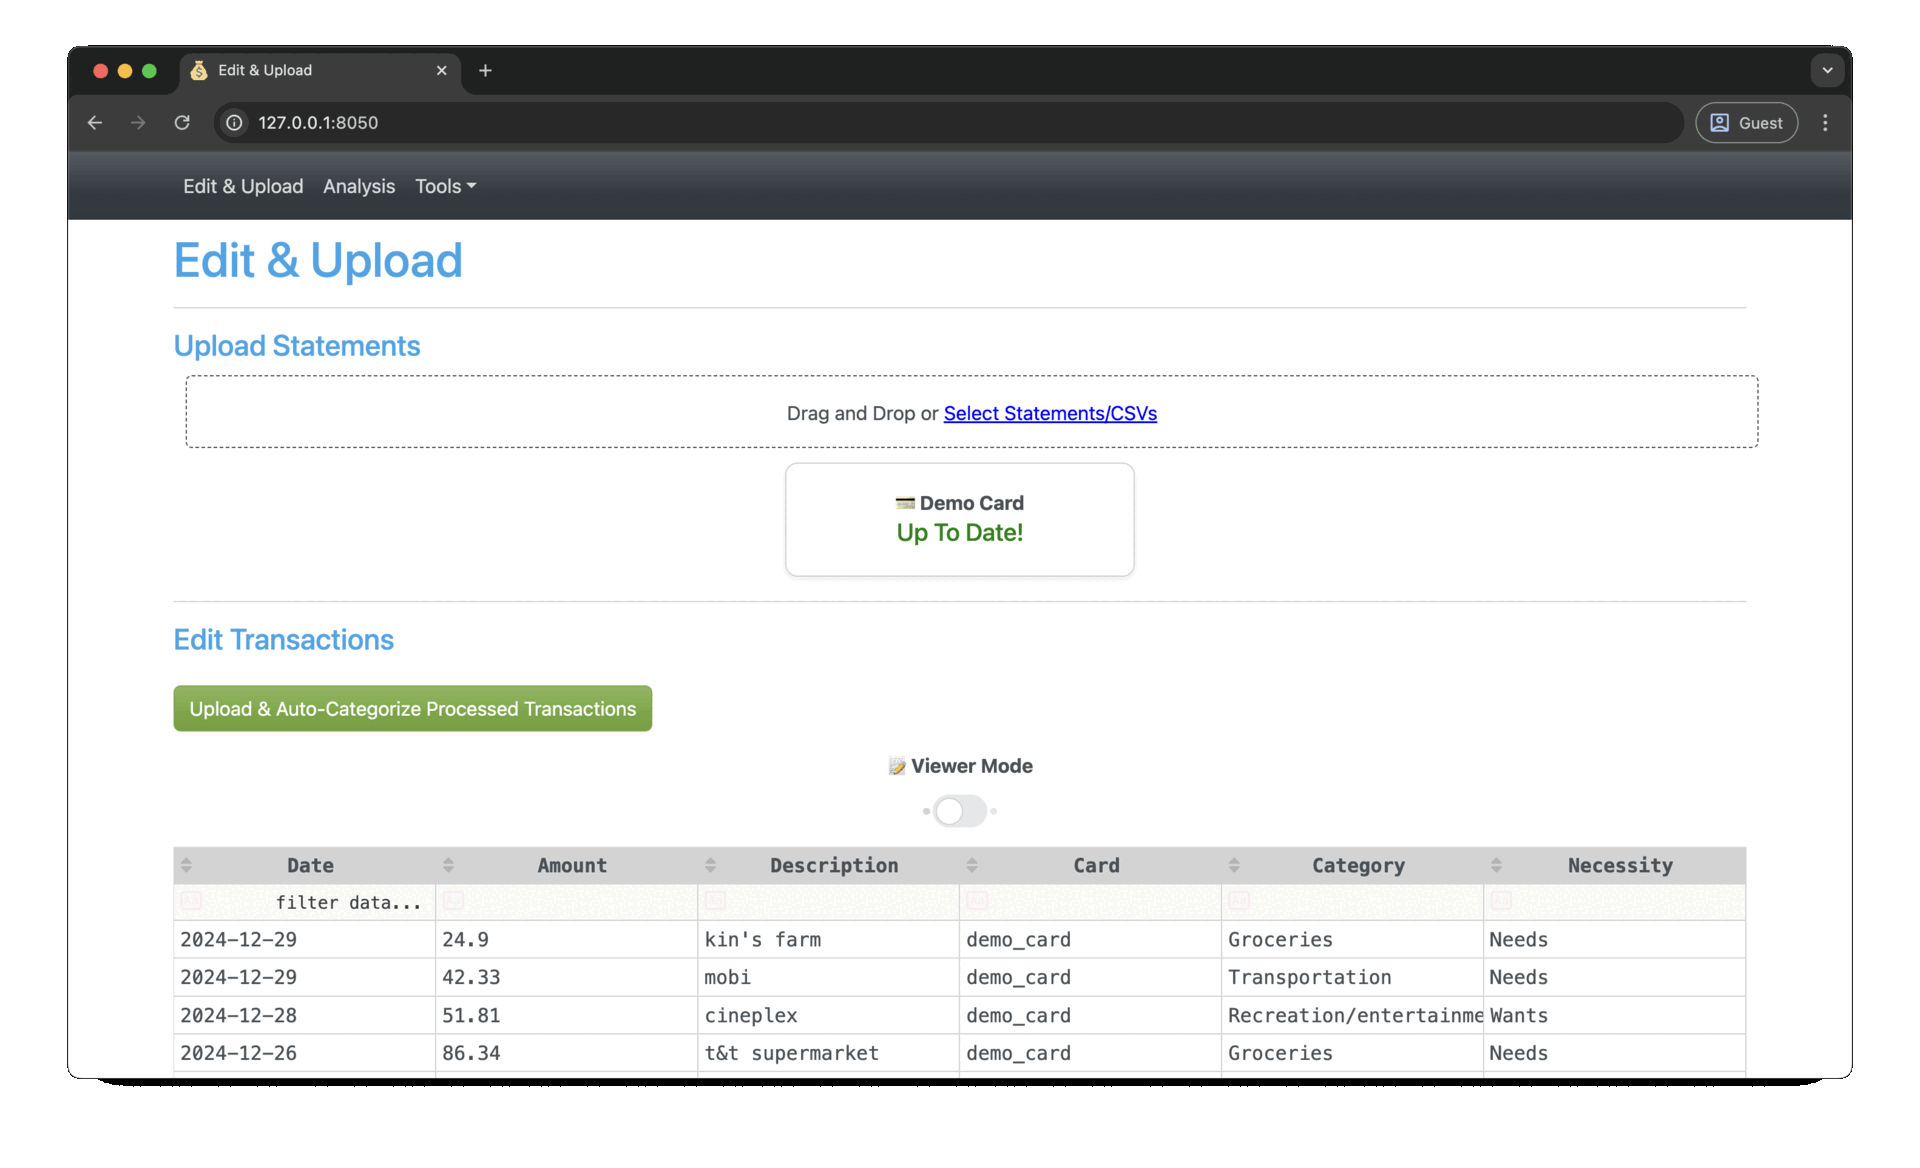The width and height of the screenshot is (1920, 1168).
Task: Toggle case sensitivity in Date filter
Action: coord(191,901)
